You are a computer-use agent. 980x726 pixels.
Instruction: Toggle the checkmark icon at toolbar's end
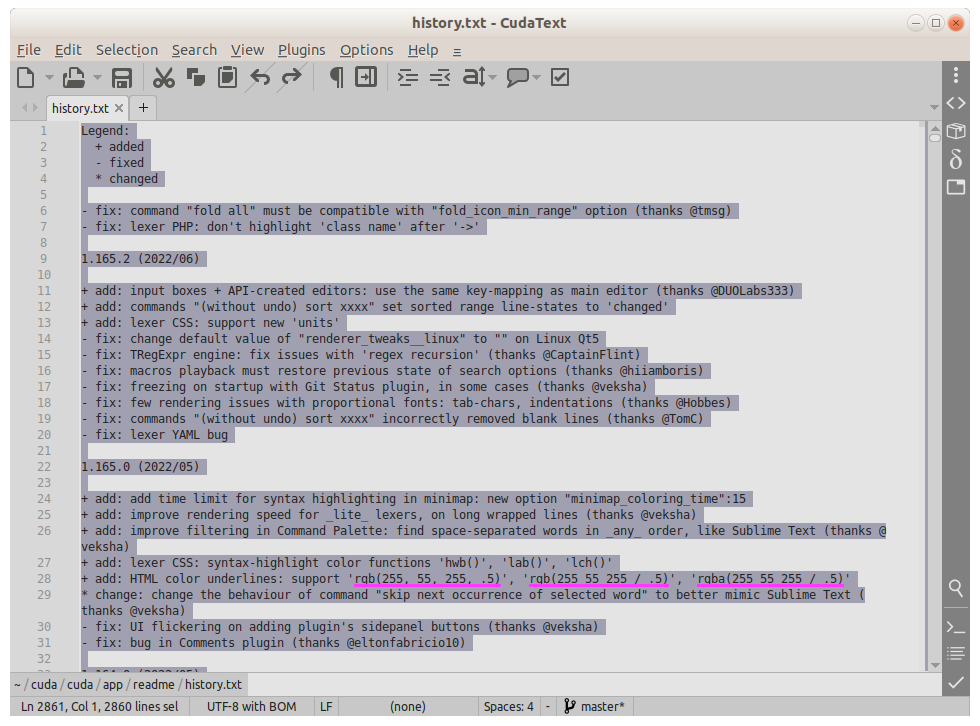pyautogui.click(x=559, y=76)
